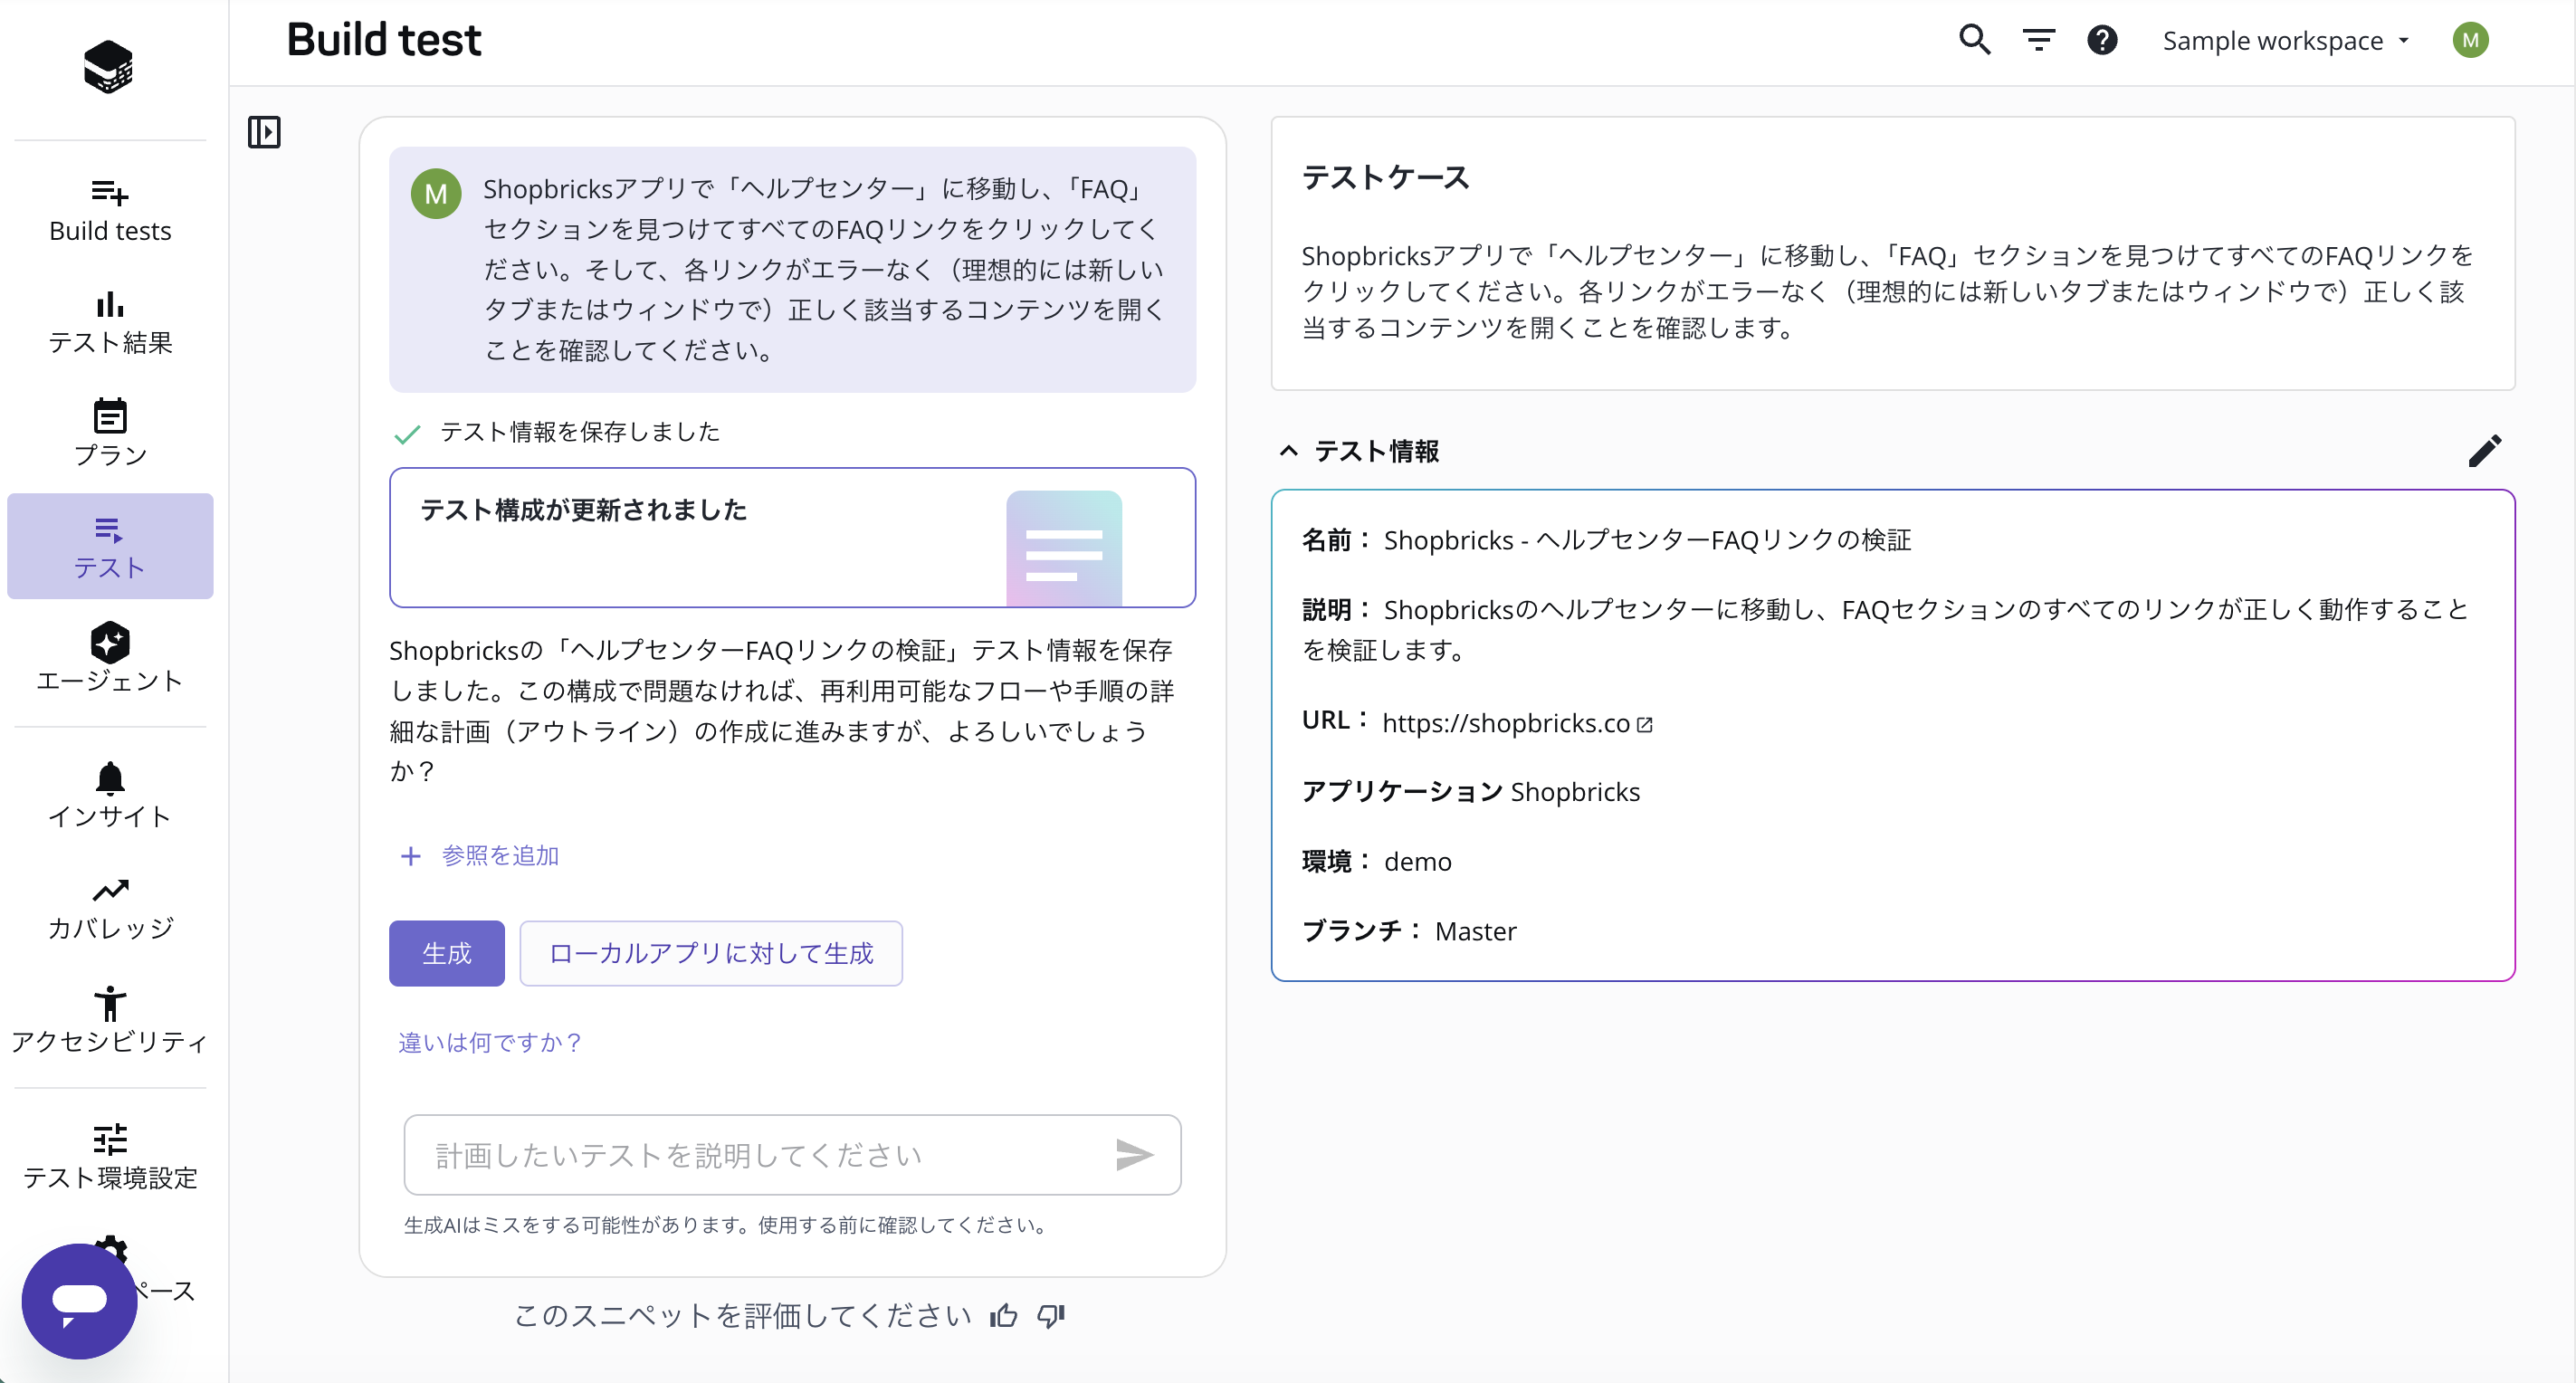Edit テスト情報 with the pencil icon

point(2485,451)
